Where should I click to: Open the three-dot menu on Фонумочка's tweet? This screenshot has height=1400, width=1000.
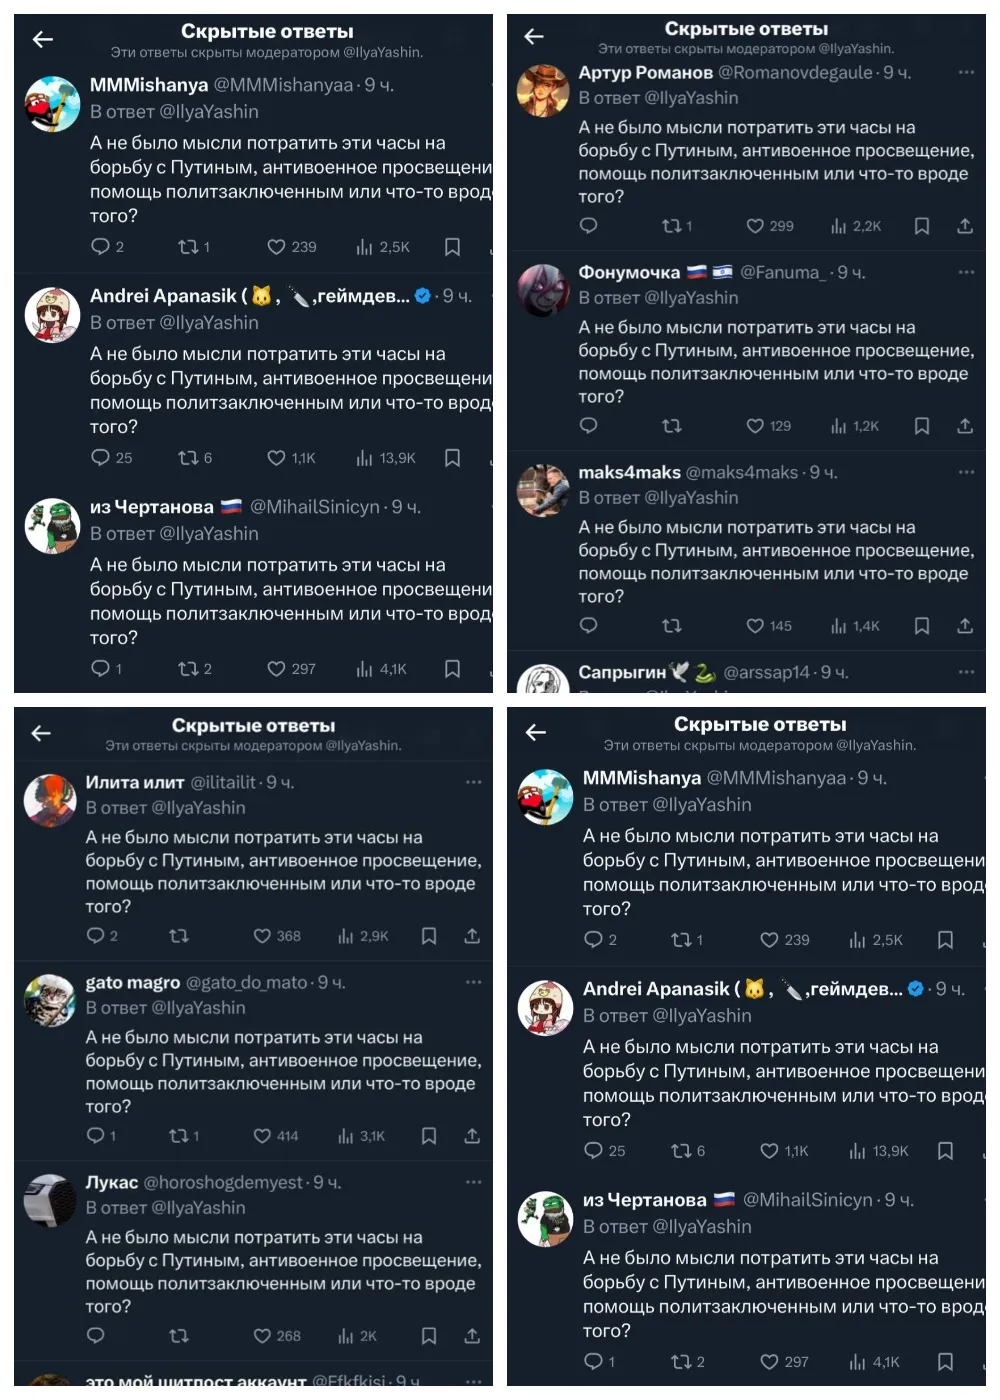(x=966, y=272)
